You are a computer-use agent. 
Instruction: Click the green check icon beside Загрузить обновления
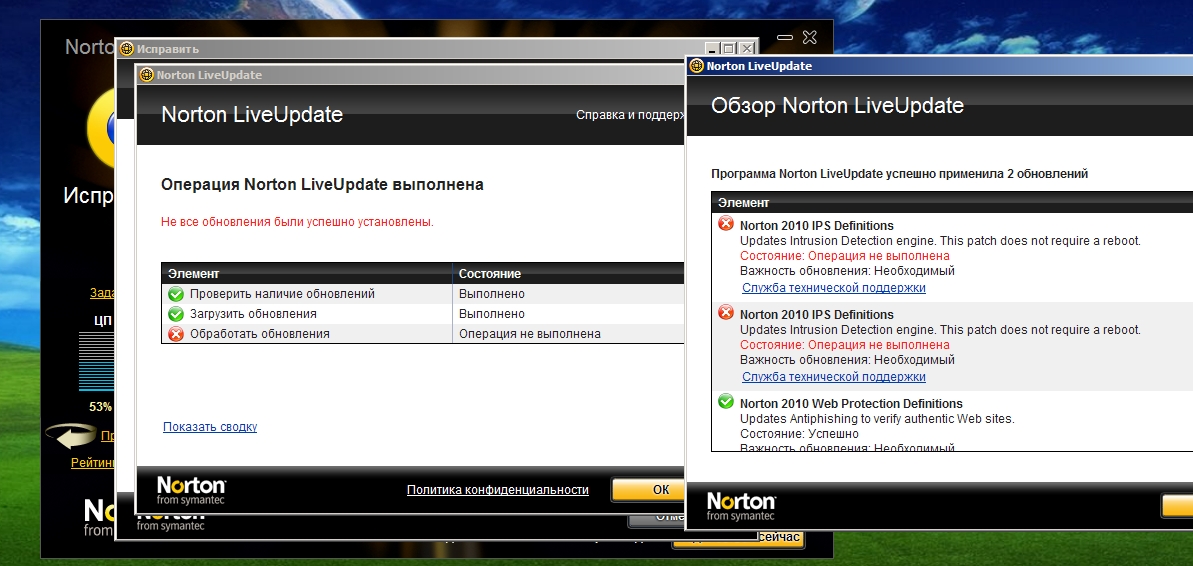click(x=176, y=313)
